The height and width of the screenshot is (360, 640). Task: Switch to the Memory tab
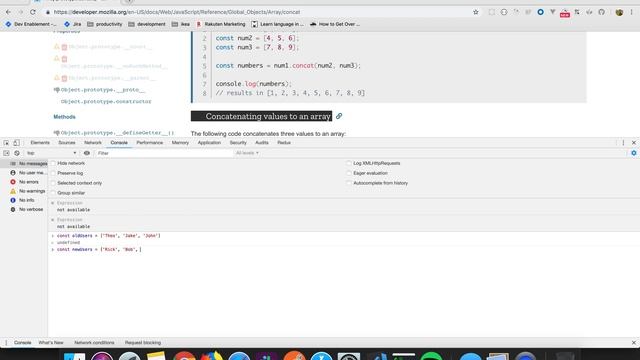[180, 143]
